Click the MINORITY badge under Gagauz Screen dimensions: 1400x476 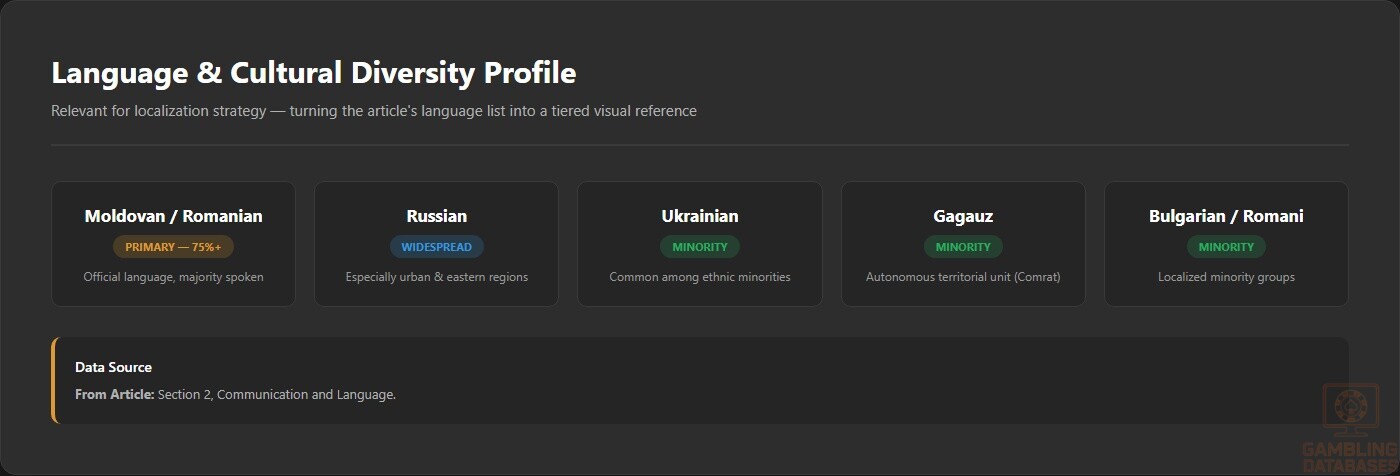coord(963,247)
